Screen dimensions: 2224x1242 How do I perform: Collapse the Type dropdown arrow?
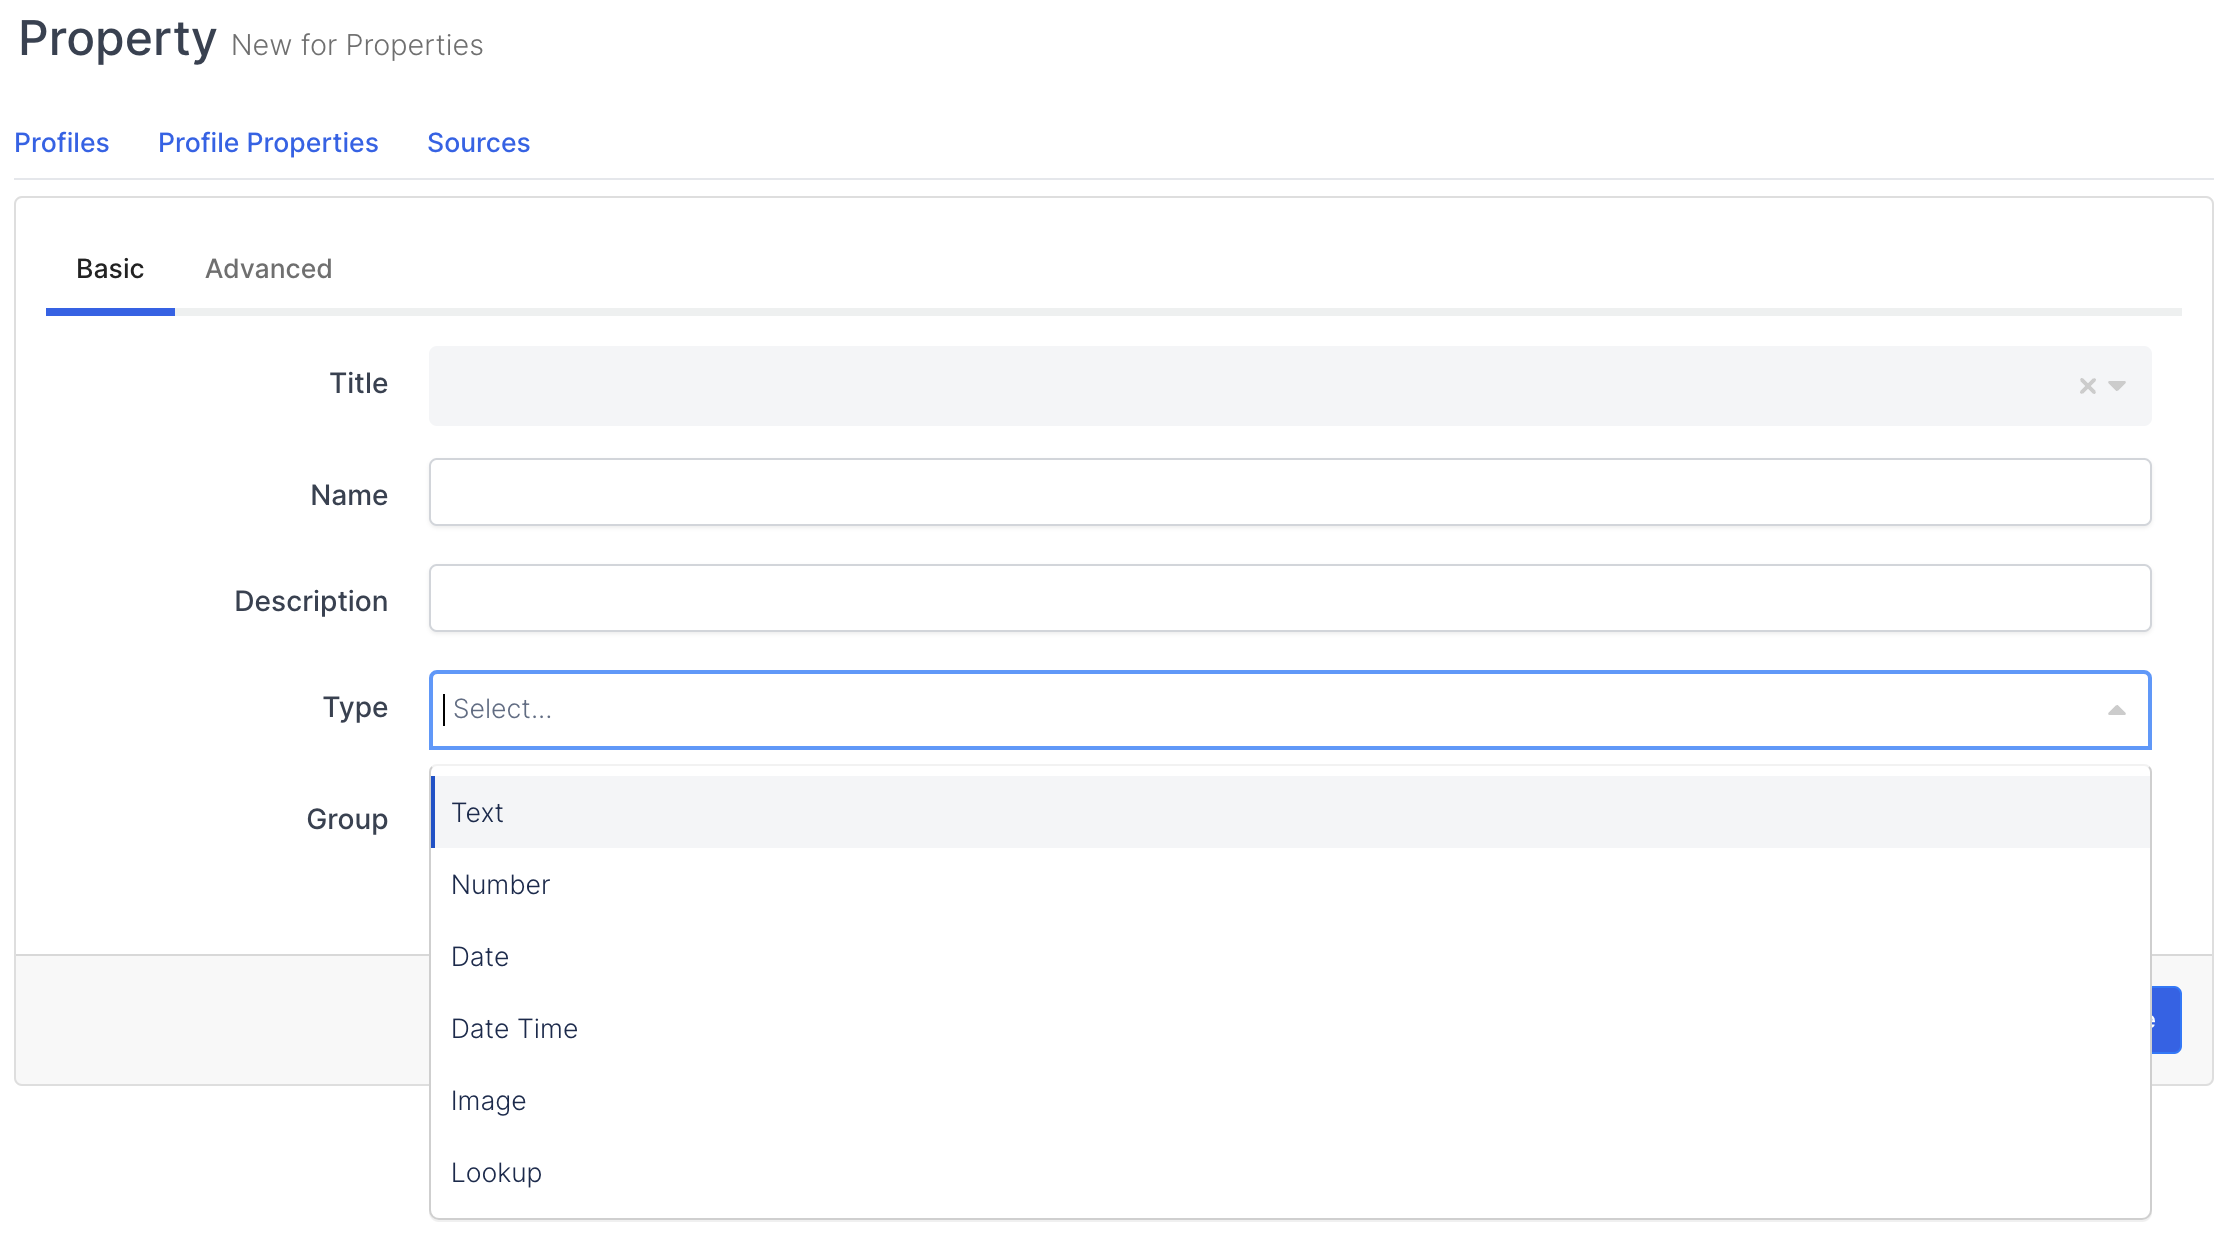coord(2116,710)
